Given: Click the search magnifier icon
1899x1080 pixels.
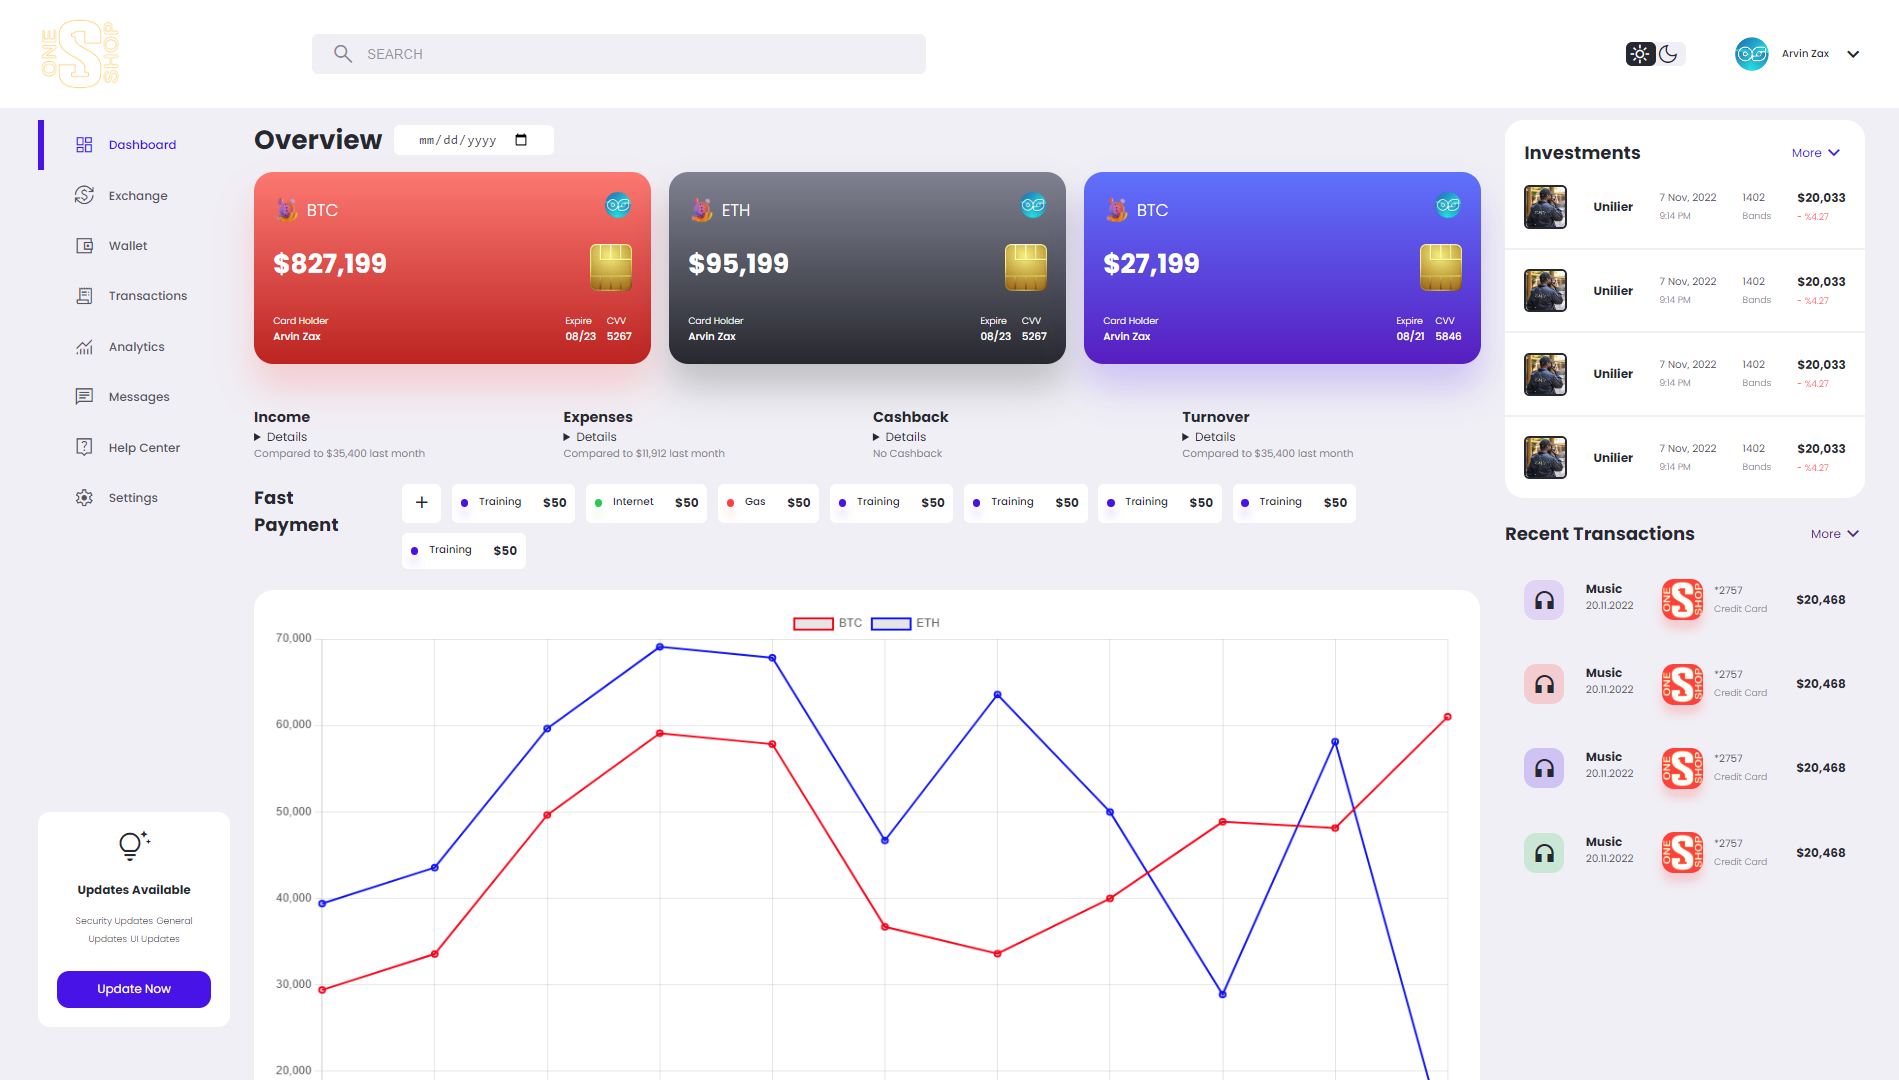Looking at the screenshot, I should coord(343,54).
